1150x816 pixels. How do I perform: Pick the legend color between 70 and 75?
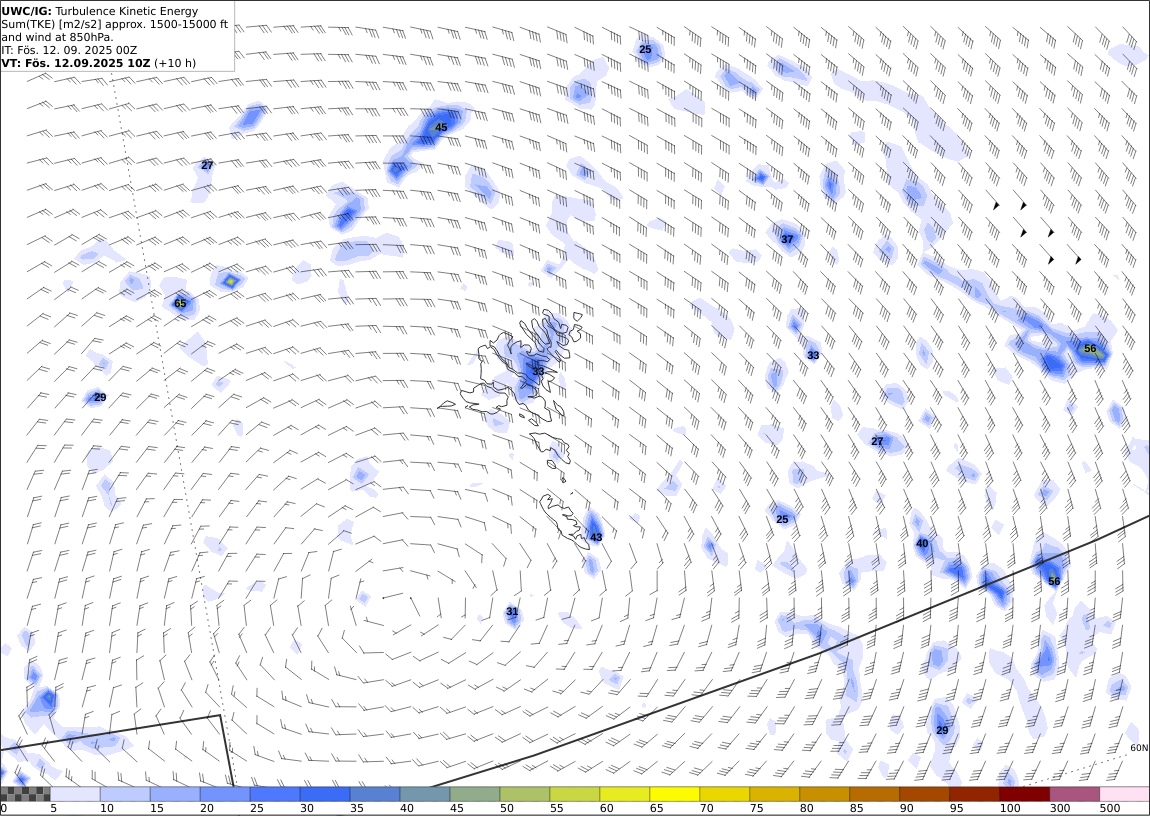pos(725,794)
